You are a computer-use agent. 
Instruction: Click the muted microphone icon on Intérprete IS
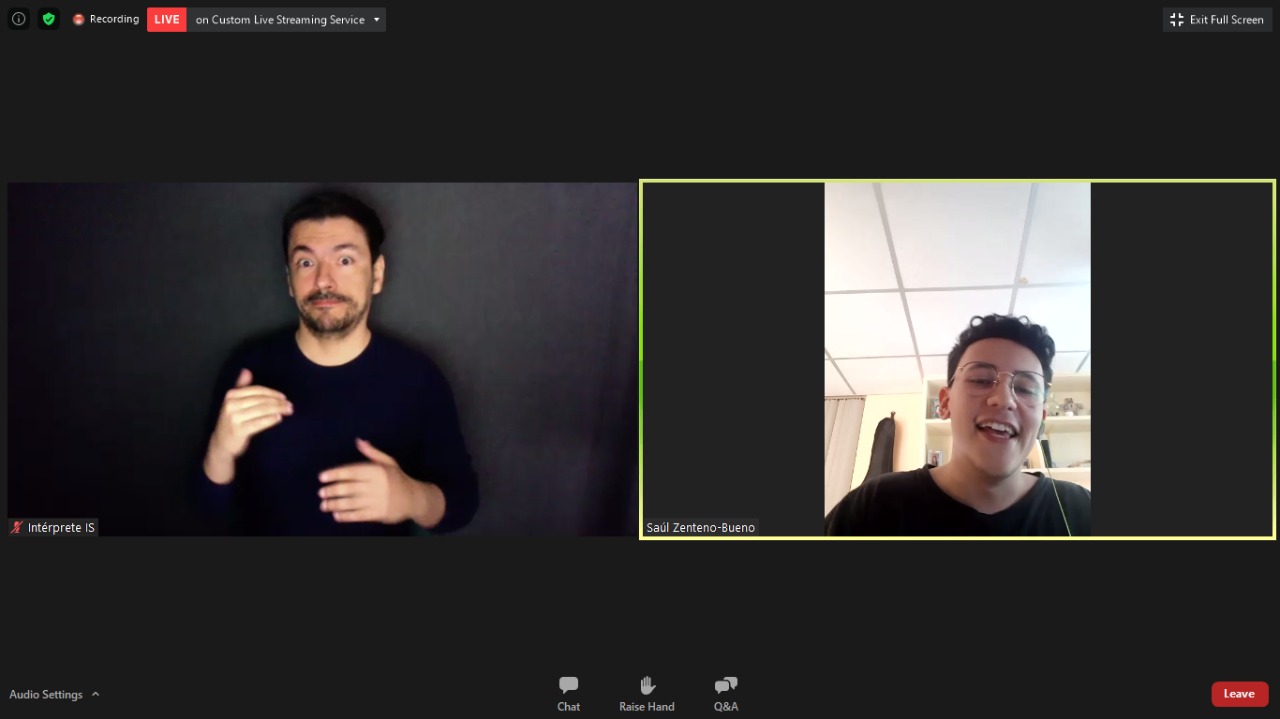tap(17, 527)
